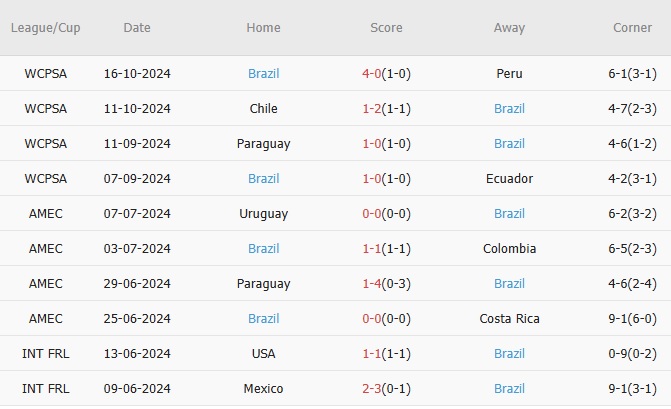Open the Ecuador away team link
671x409 pixels.
(x=509, y=179)
